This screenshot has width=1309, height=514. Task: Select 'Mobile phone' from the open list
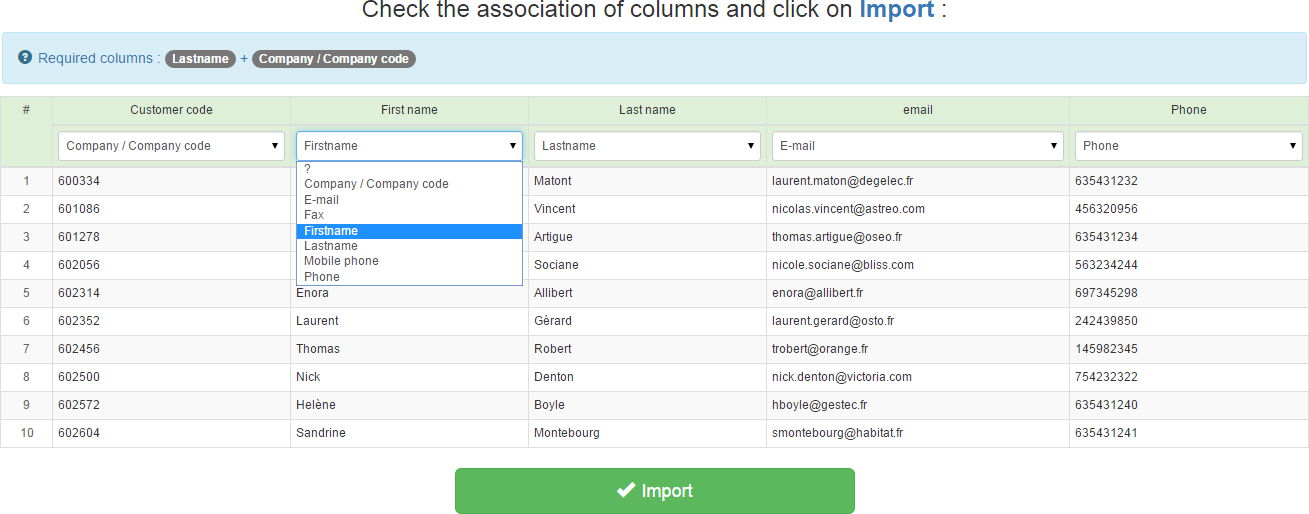(341, 261)
